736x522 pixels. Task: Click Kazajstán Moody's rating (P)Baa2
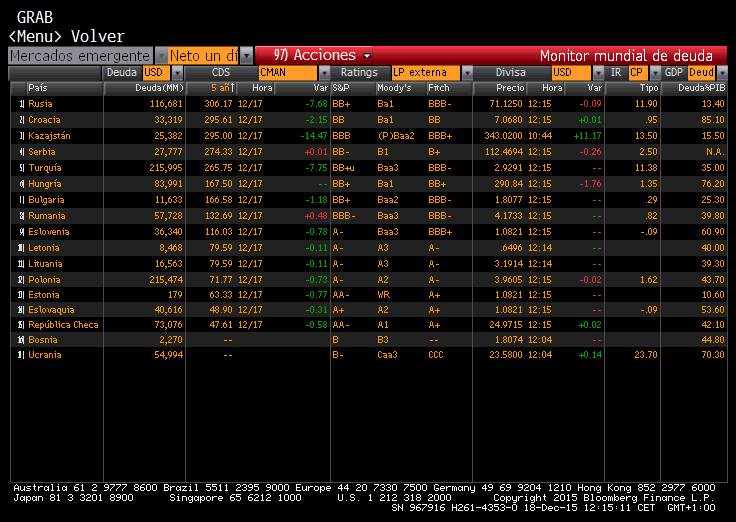(x=396, y=136)
